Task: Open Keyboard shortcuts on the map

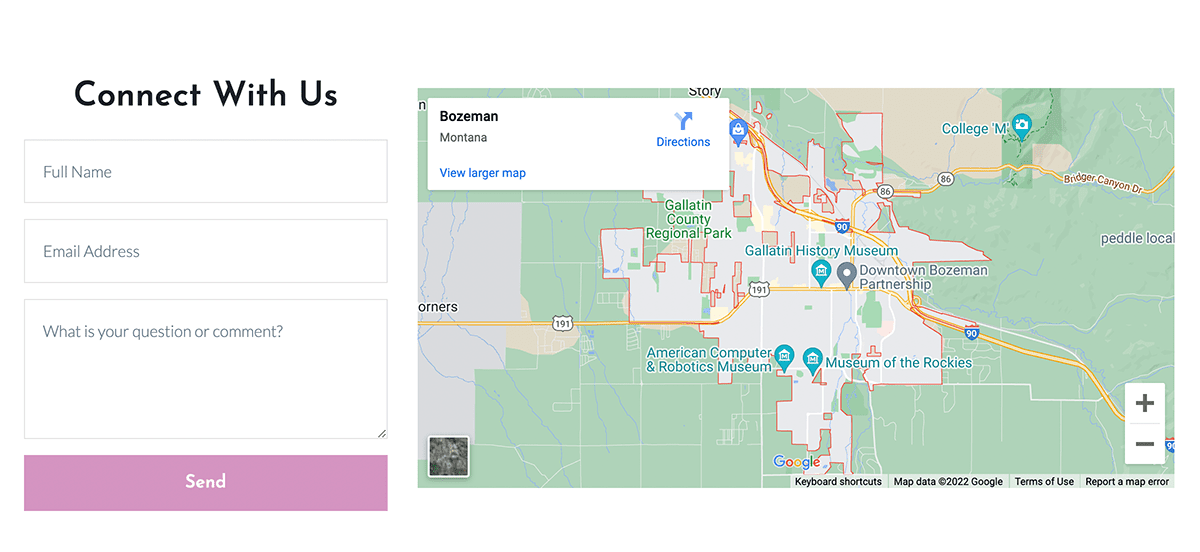Action: [838, 482]
